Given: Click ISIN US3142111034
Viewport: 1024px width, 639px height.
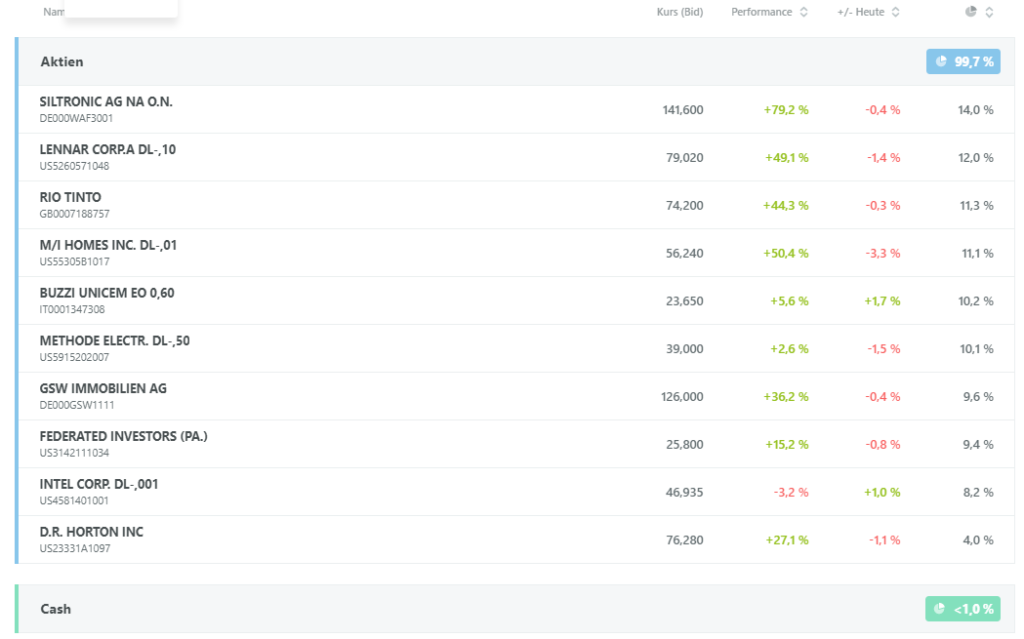Looking at the screenshot, I should [x=74, y=453].
